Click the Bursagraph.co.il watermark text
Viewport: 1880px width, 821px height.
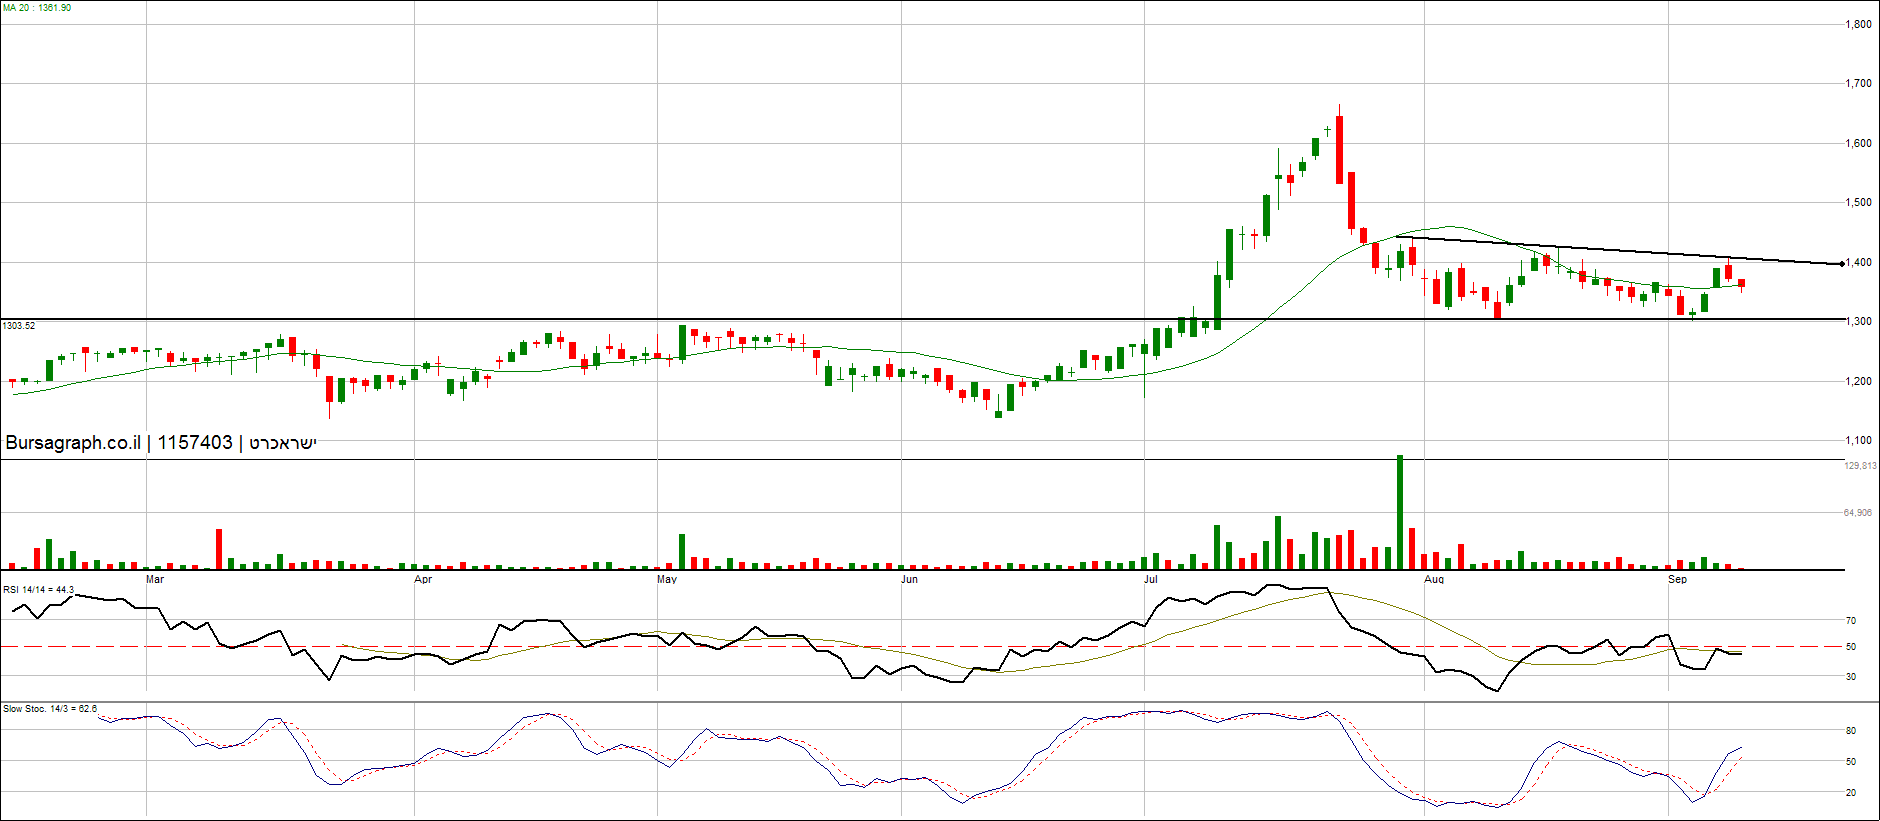point(73,443)
